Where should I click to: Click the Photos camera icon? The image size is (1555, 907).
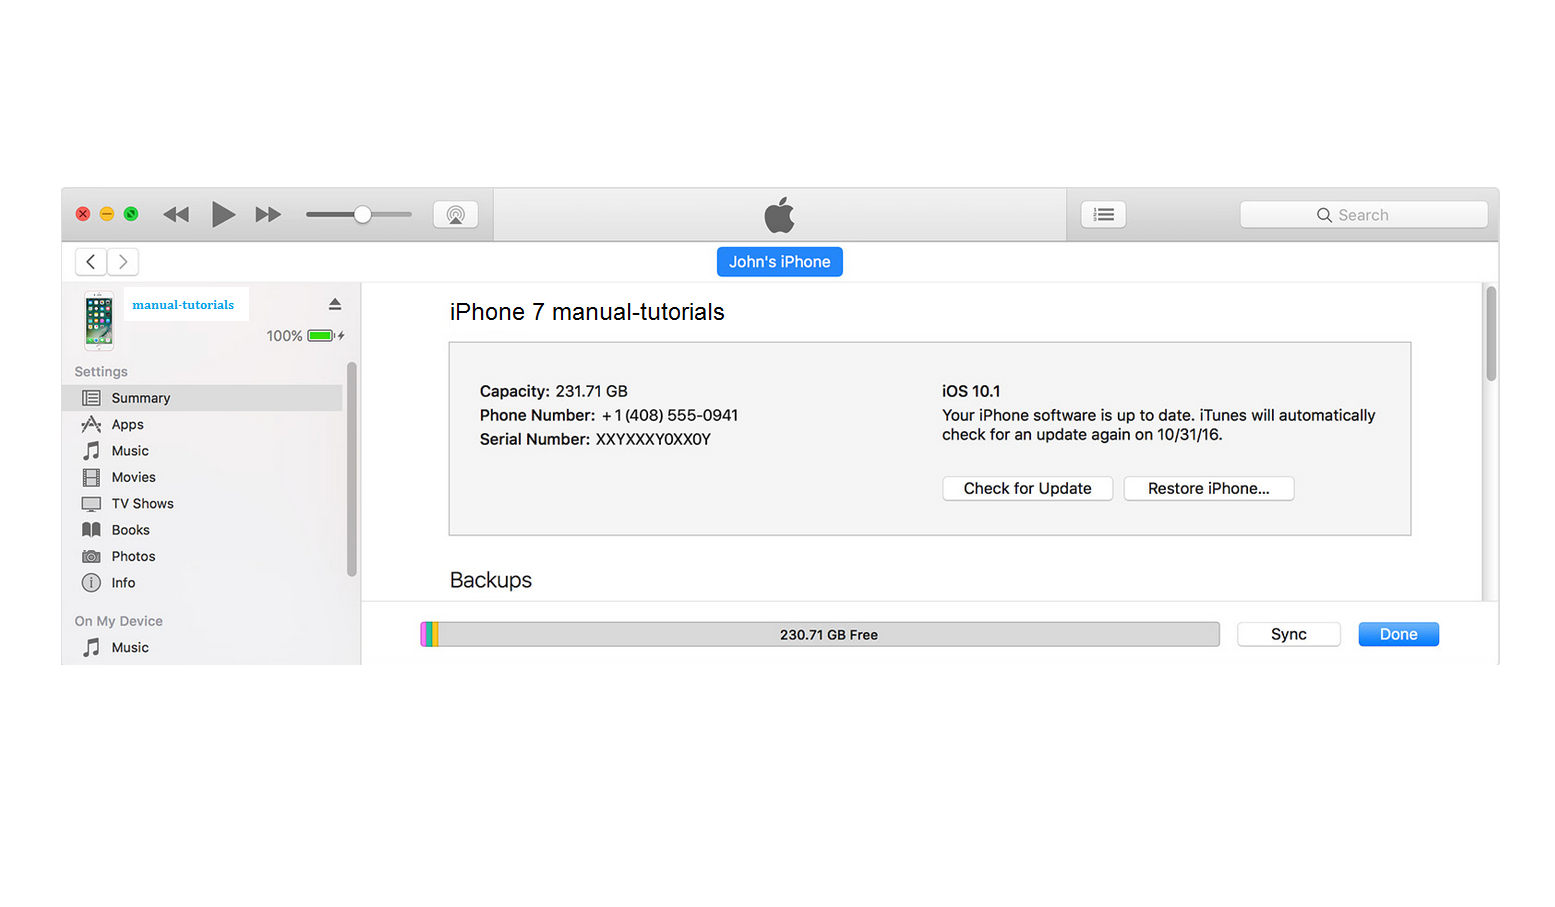pos(91,556)
